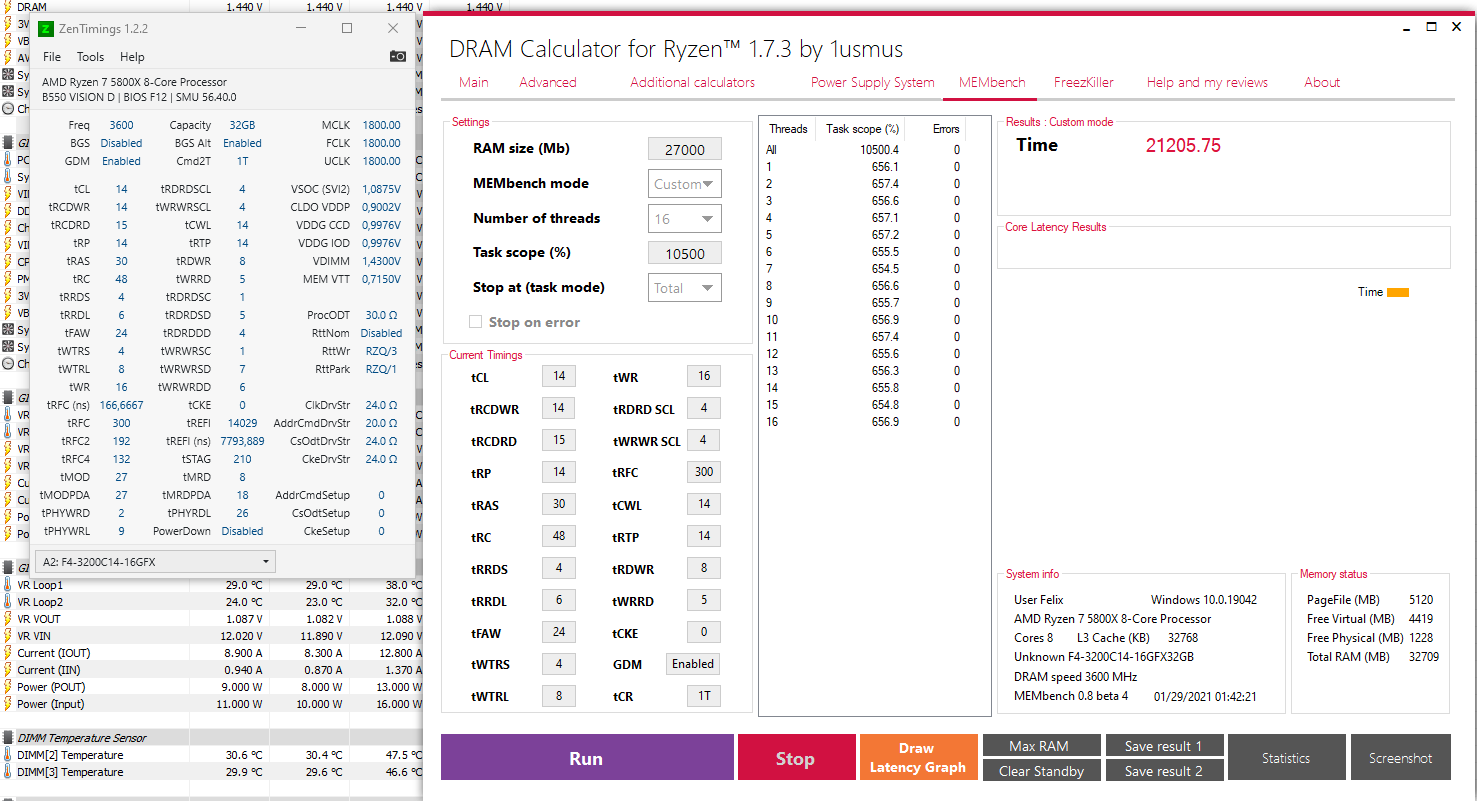Image resolution: width=1477 pixels, height=801 pixels.
Task: Open the About tab
Action: click(1322, 82)
